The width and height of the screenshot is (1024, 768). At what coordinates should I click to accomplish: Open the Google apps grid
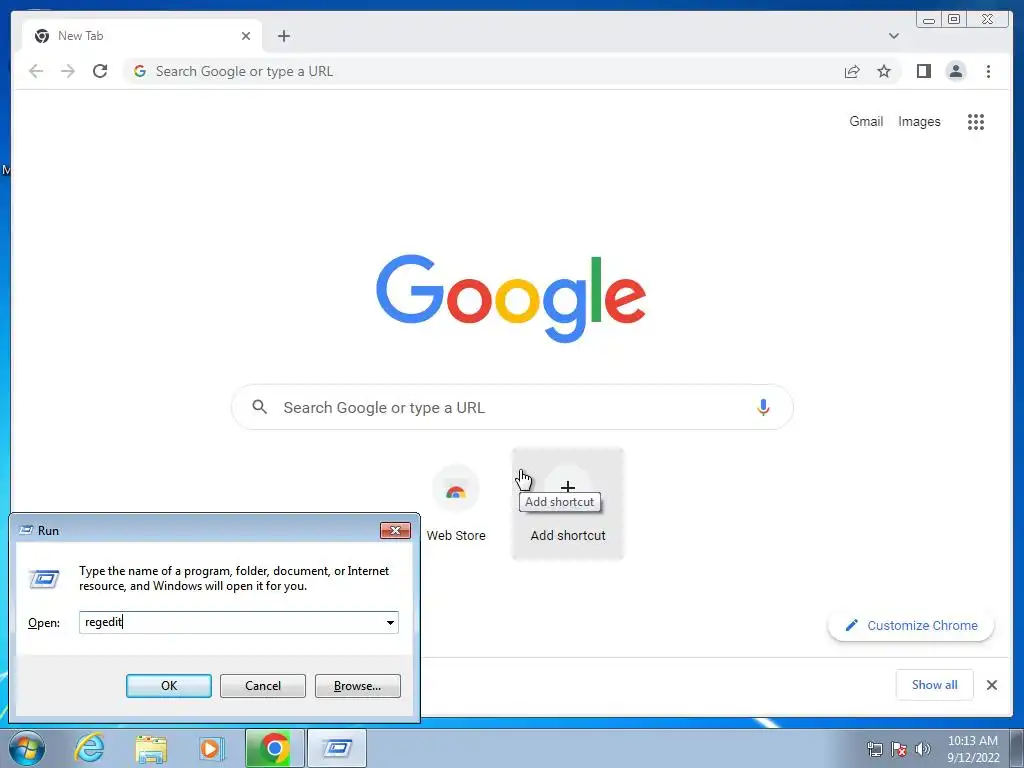pos(976,121)
